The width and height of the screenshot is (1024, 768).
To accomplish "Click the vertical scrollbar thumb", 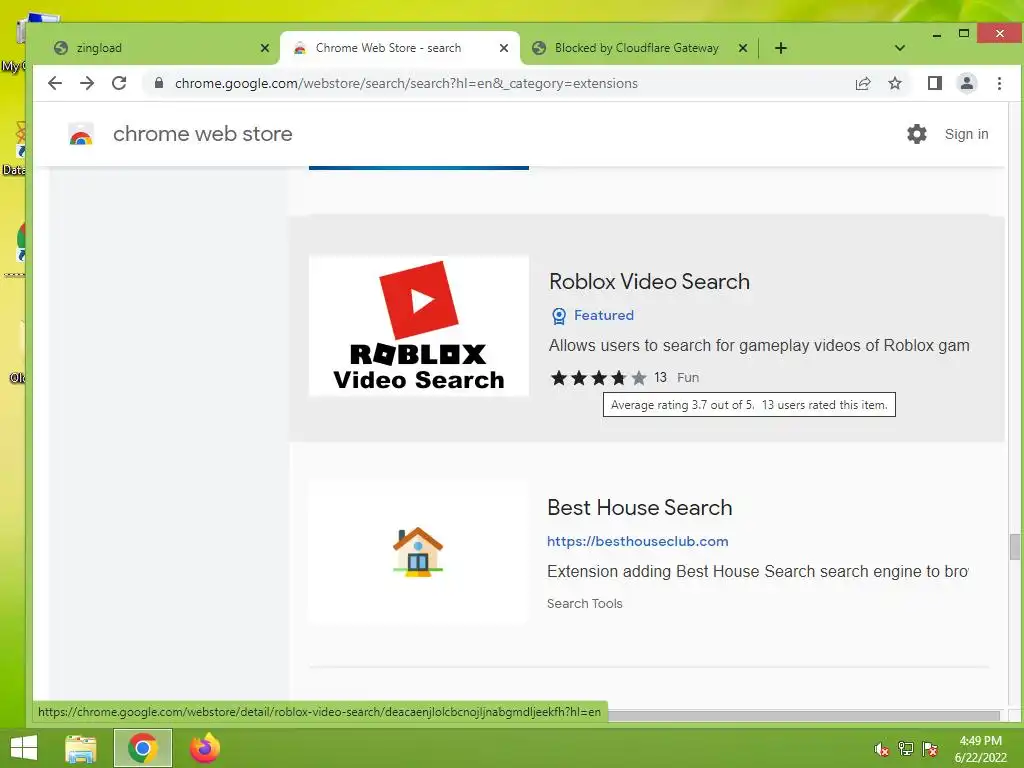I will pyautogui.click(x=1014, y=547).
